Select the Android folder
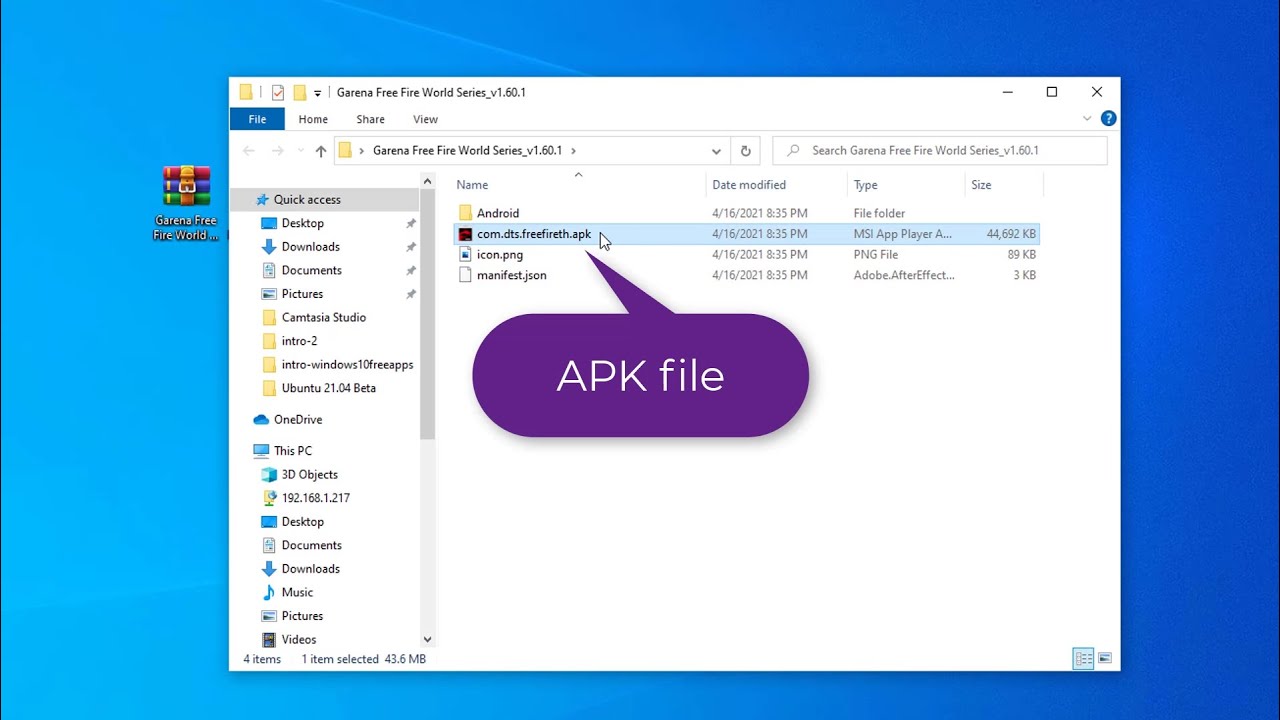Screen dimensions: 1280x720 click(497, 213)
